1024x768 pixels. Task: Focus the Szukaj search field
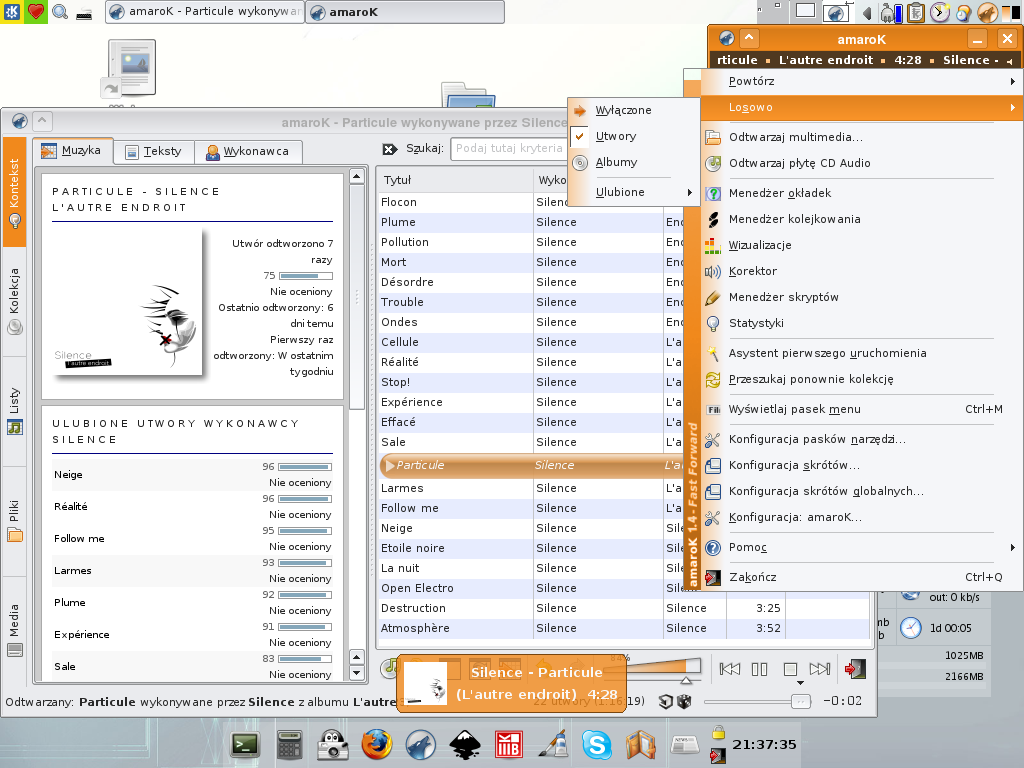coord(509,148)
